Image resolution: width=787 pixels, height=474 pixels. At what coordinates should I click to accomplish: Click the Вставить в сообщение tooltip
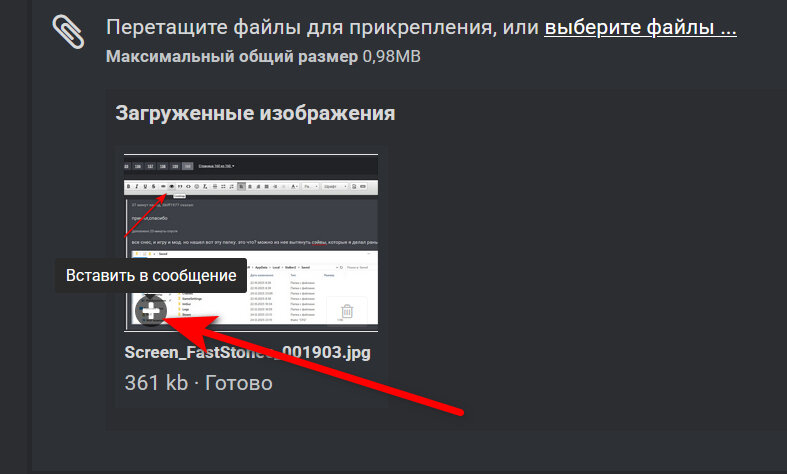151,275
